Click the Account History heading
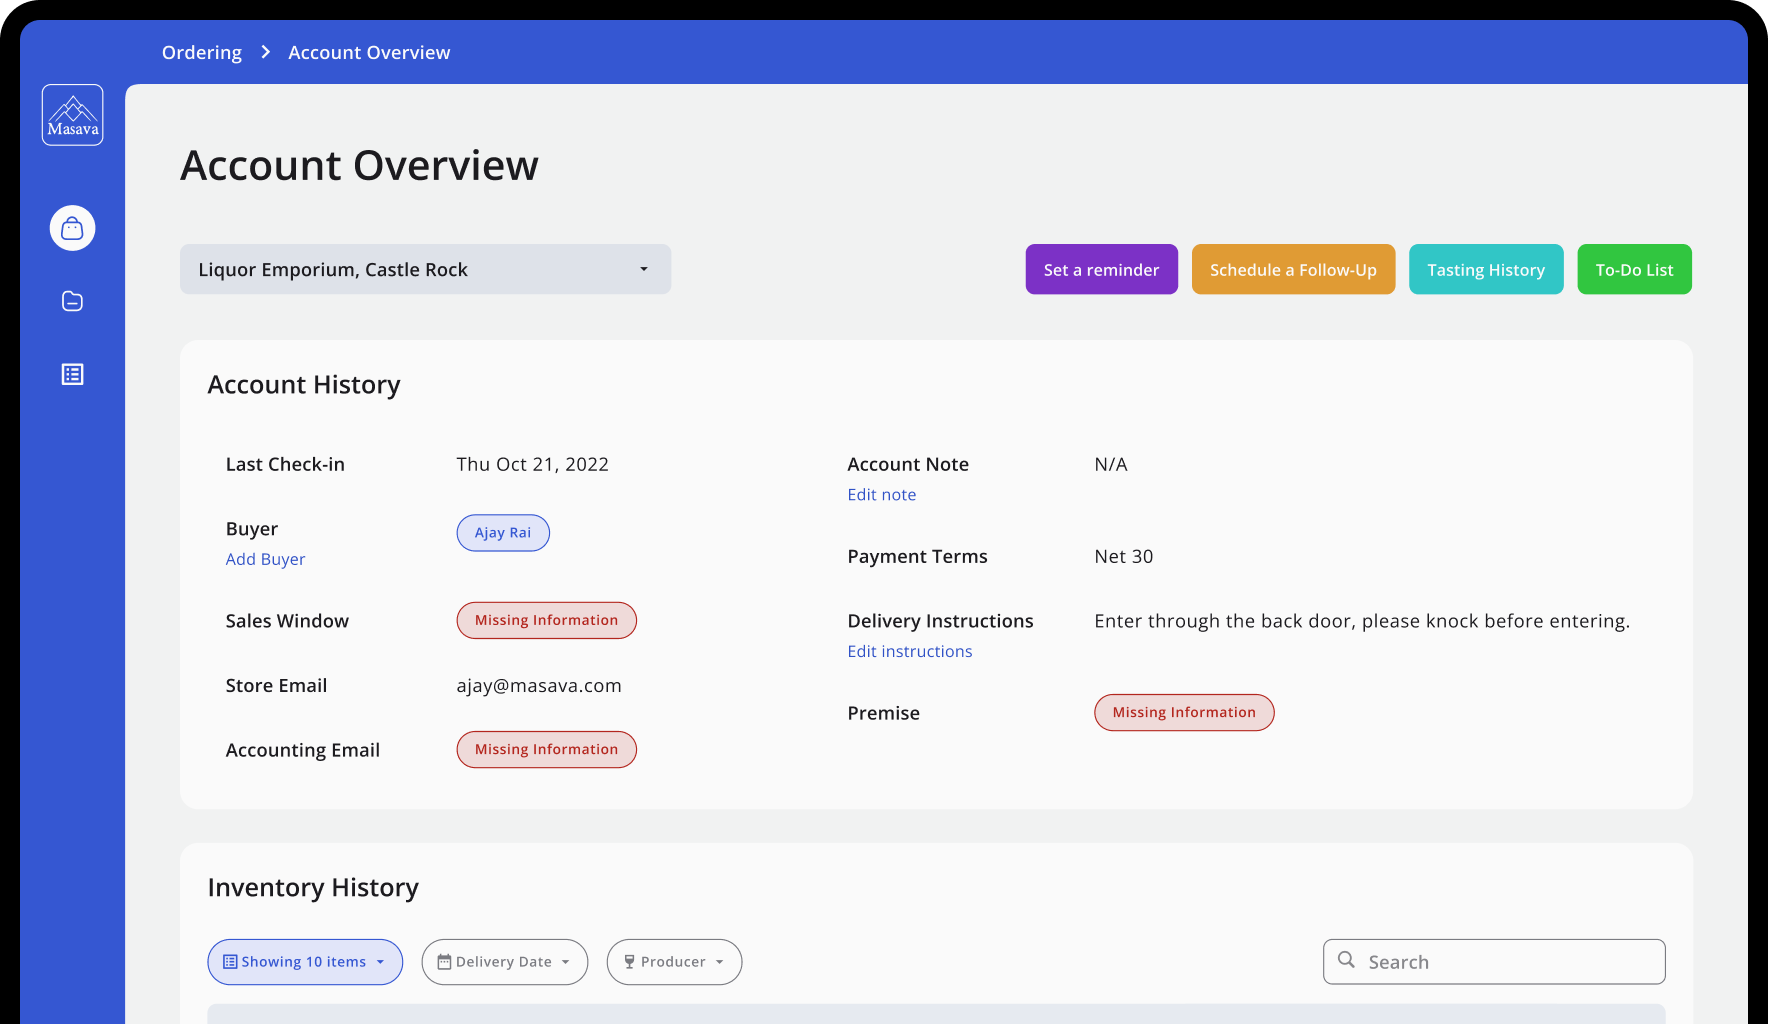 point(304,385)
